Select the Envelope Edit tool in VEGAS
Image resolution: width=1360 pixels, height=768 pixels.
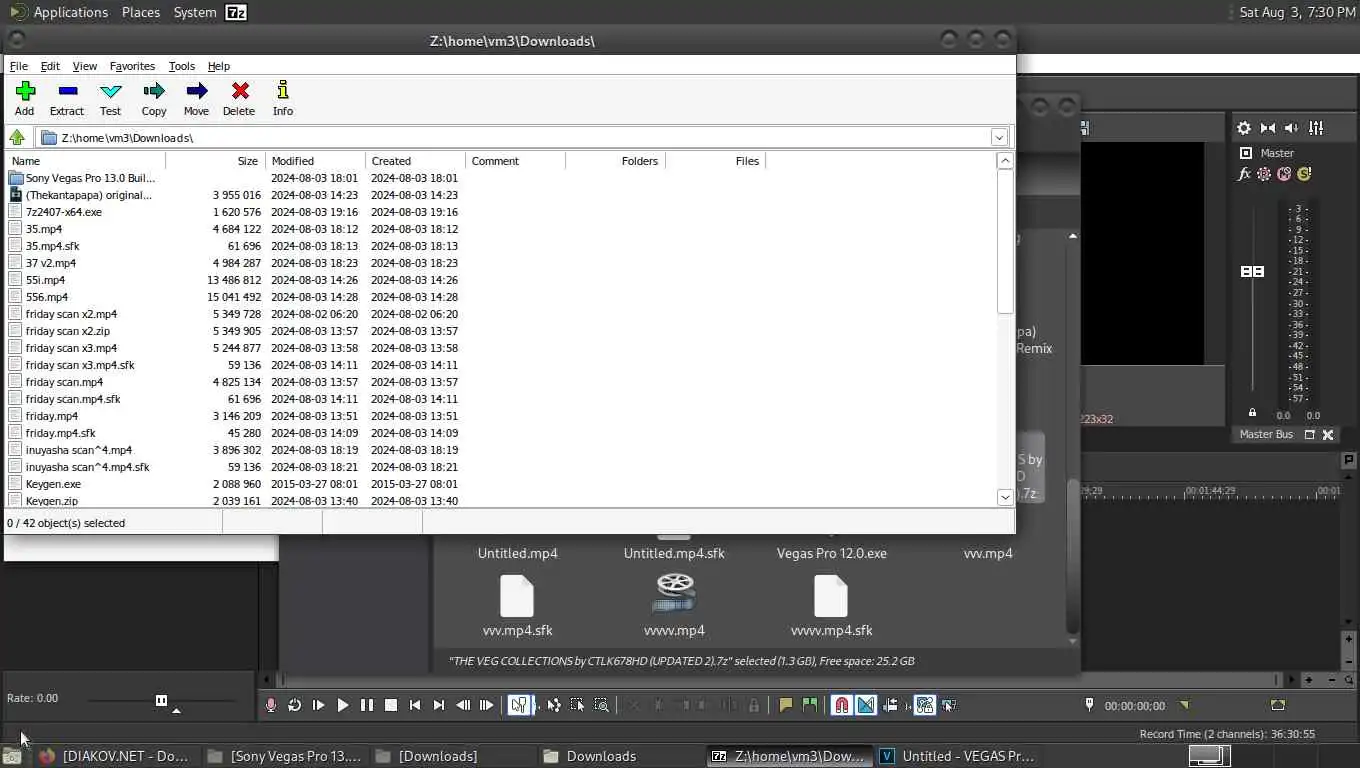click(554, 705)
